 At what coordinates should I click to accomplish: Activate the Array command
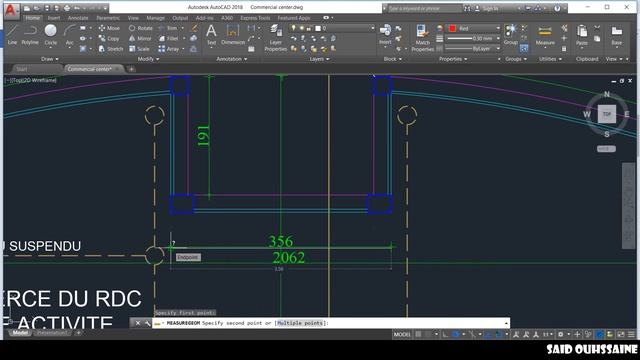(169, 49)
